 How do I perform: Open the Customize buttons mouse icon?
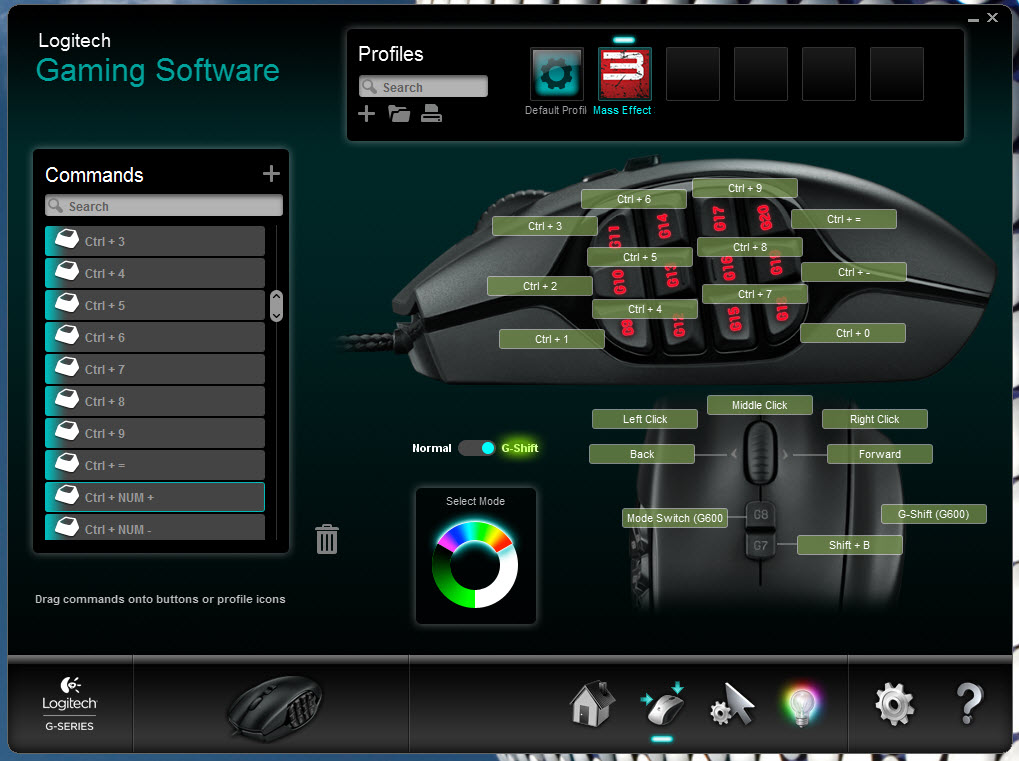663,704
